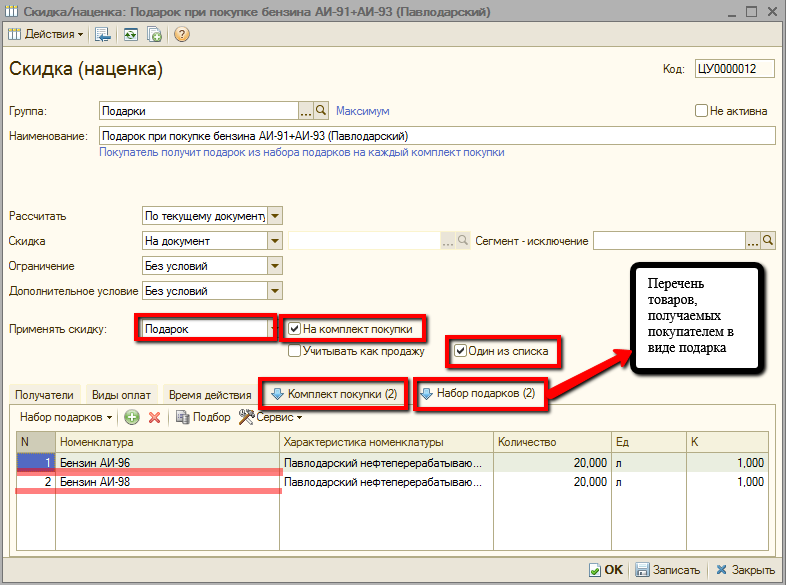This screenshot has height=585, width=786.
Task: Click the refresh icon in top toolbar
Action: (x=130, y=34)
